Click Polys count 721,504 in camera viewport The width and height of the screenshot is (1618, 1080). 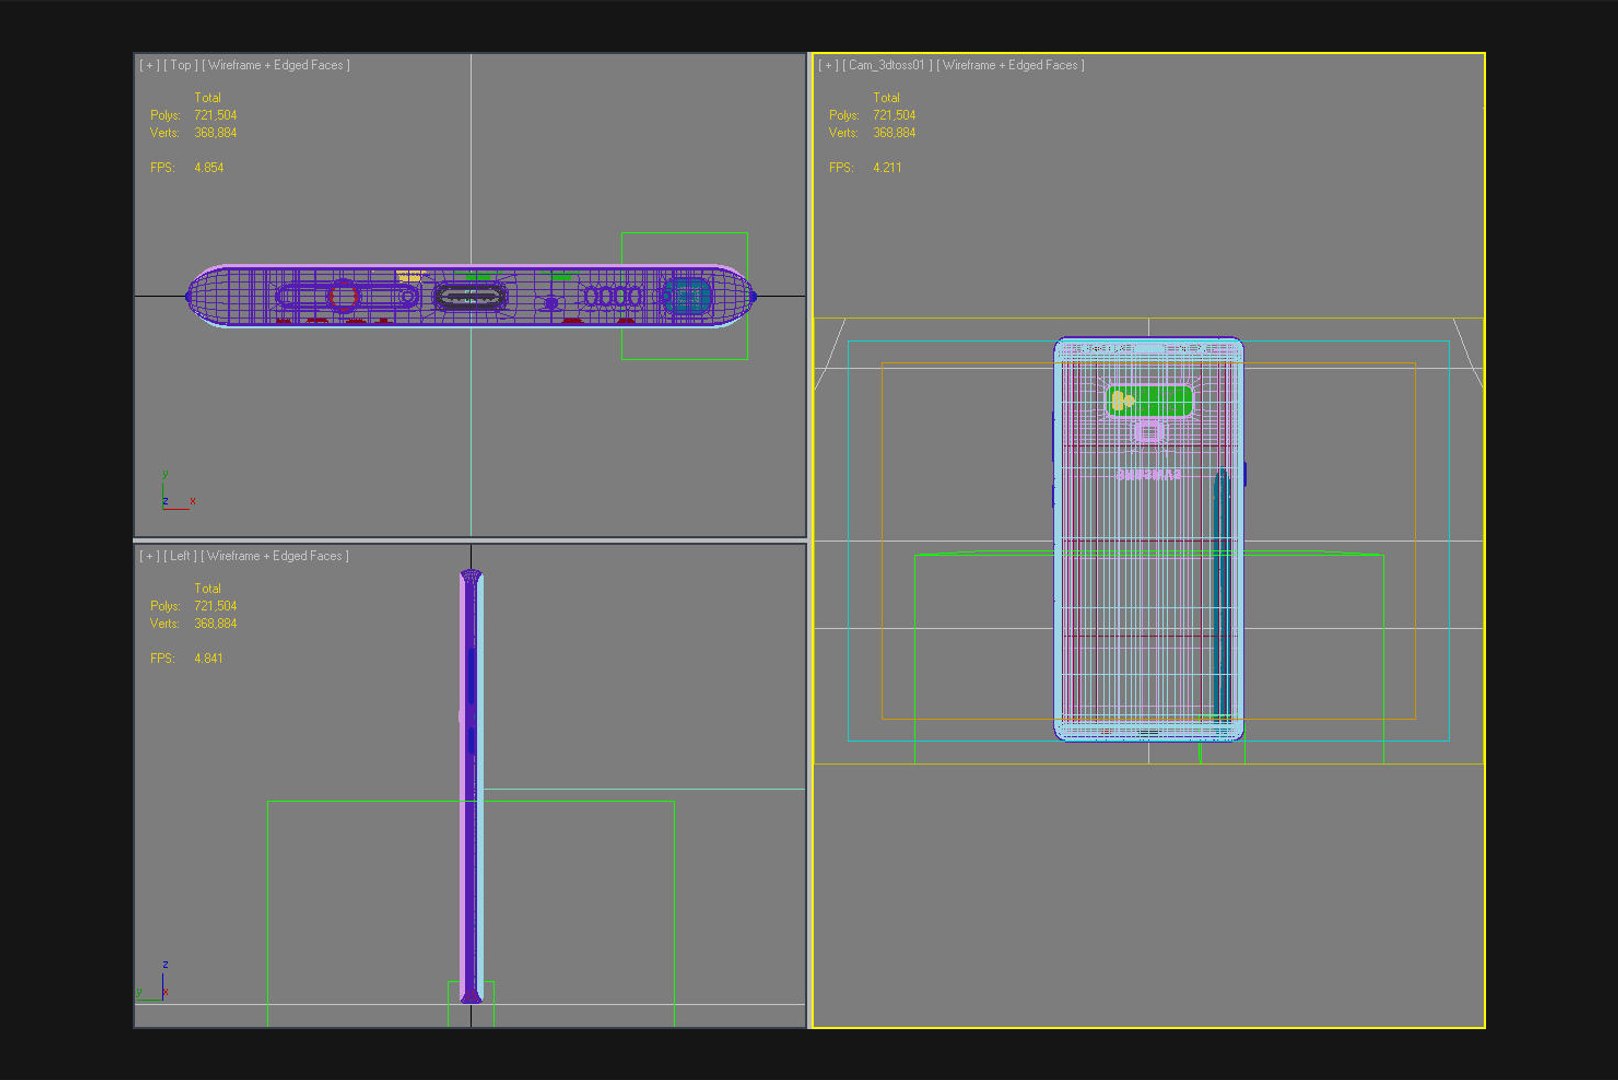[x=894, y=116]
